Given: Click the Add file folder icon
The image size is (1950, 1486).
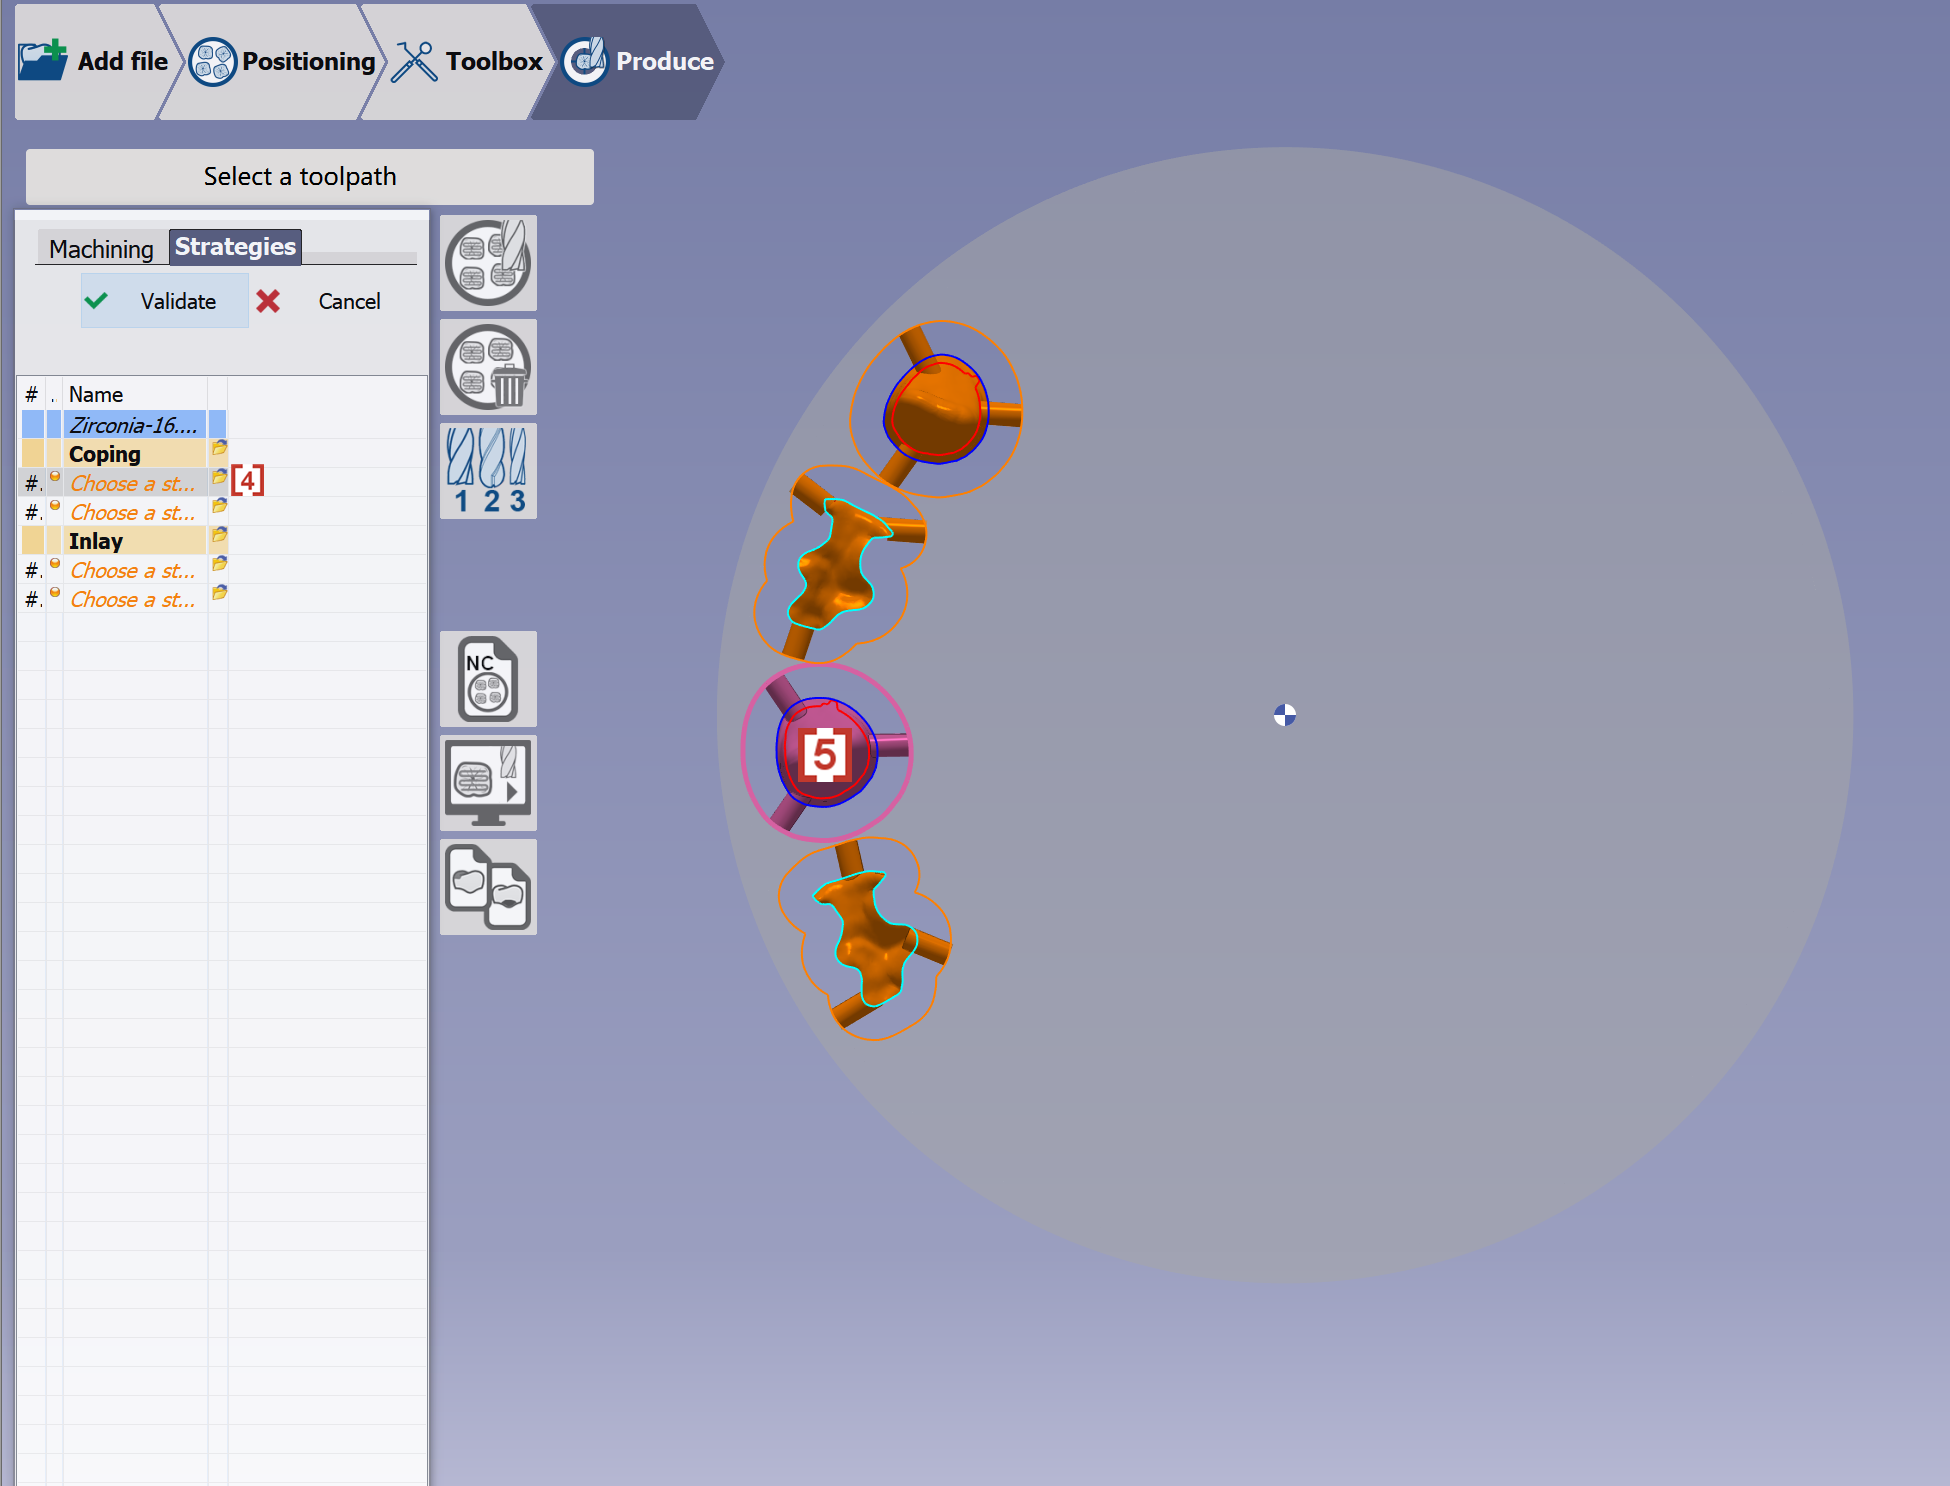Looking at the screenshot, I should point(42,61).
